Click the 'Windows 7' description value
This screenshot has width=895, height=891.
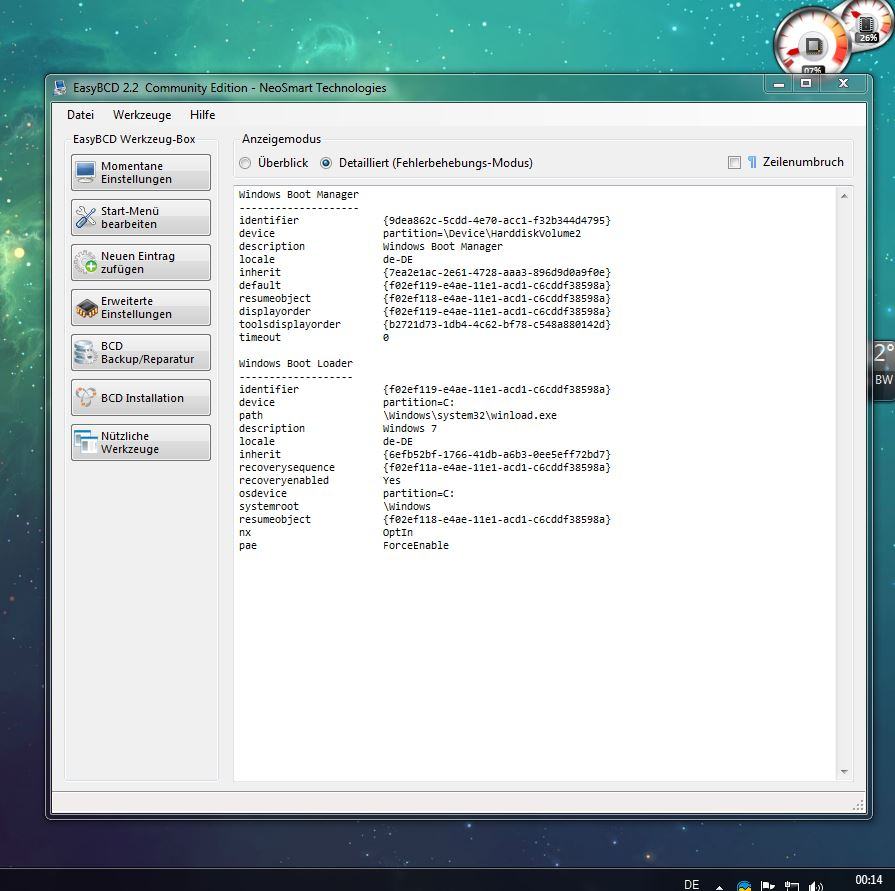[x=410, y=429]
